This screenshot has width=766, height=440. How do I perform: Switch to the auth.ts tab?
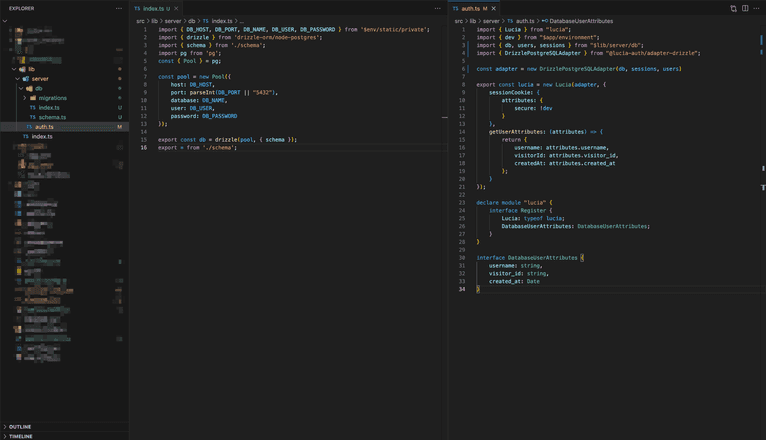coord(470,8)
